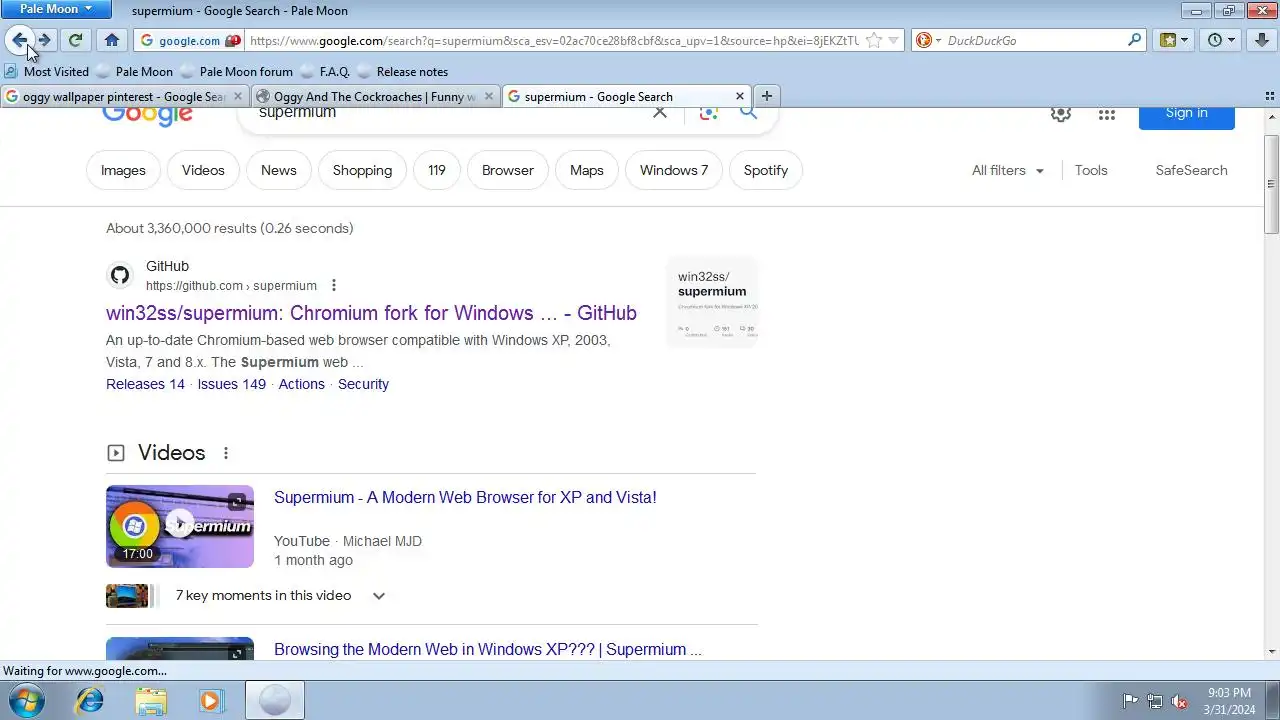Click the google.com site identity badge
This screenshot has height=720, width=1280.
point(190,41)
